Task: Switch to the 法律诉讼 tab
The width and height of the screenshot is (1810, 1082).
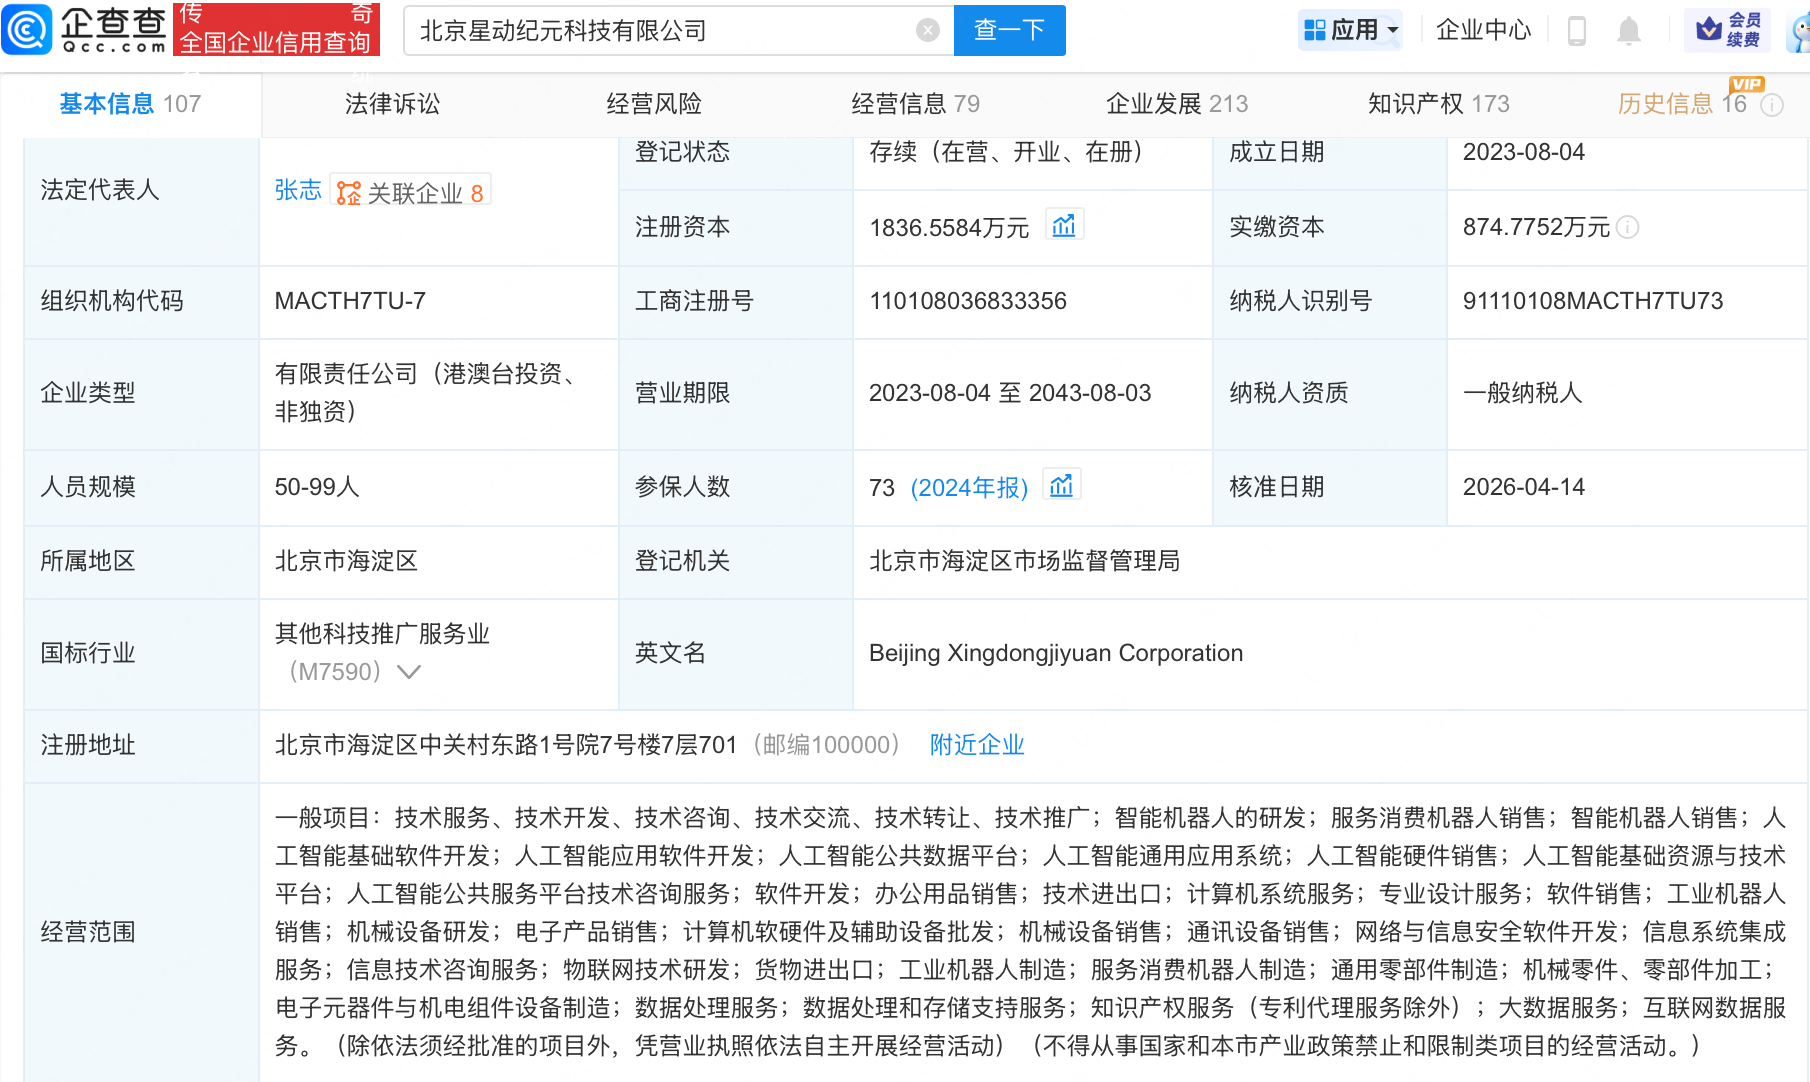Action: 392,104
